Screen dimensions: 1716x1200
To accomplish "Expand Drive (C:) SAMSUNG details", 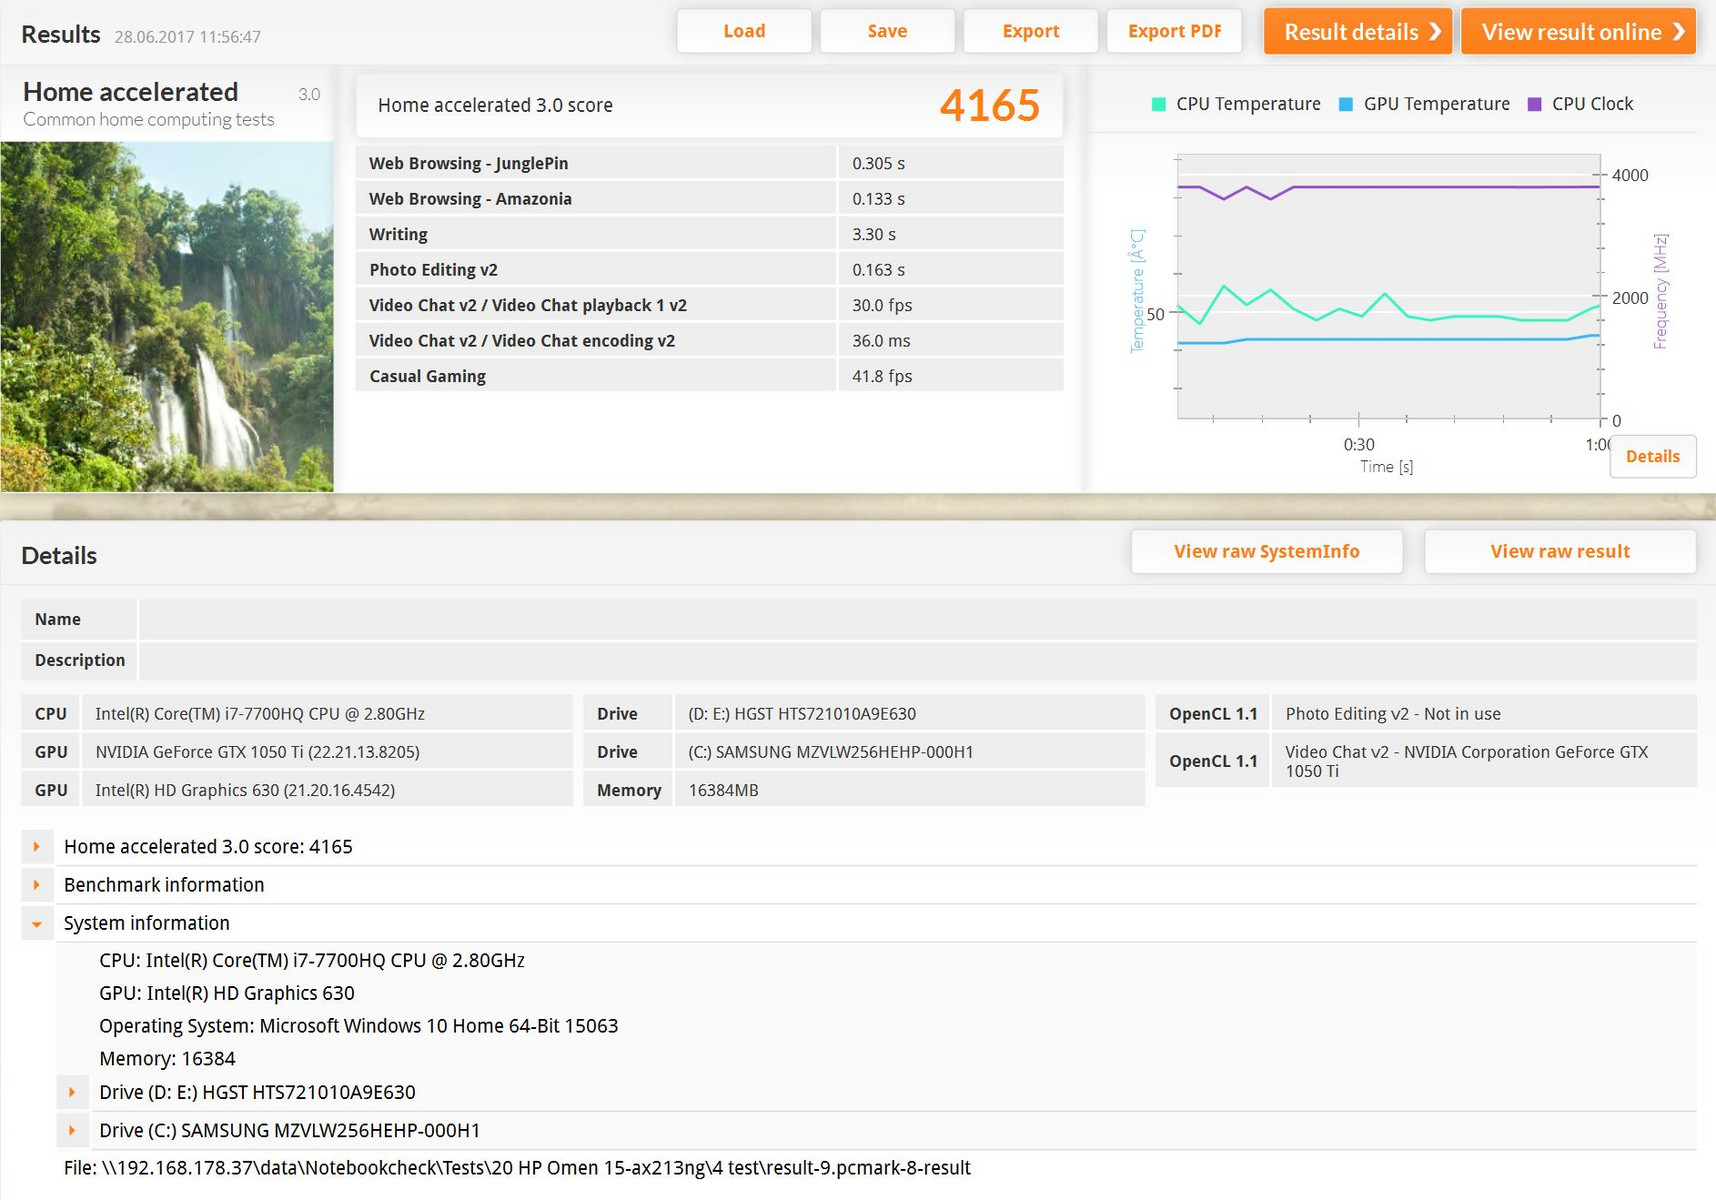I will [72, 1130].
